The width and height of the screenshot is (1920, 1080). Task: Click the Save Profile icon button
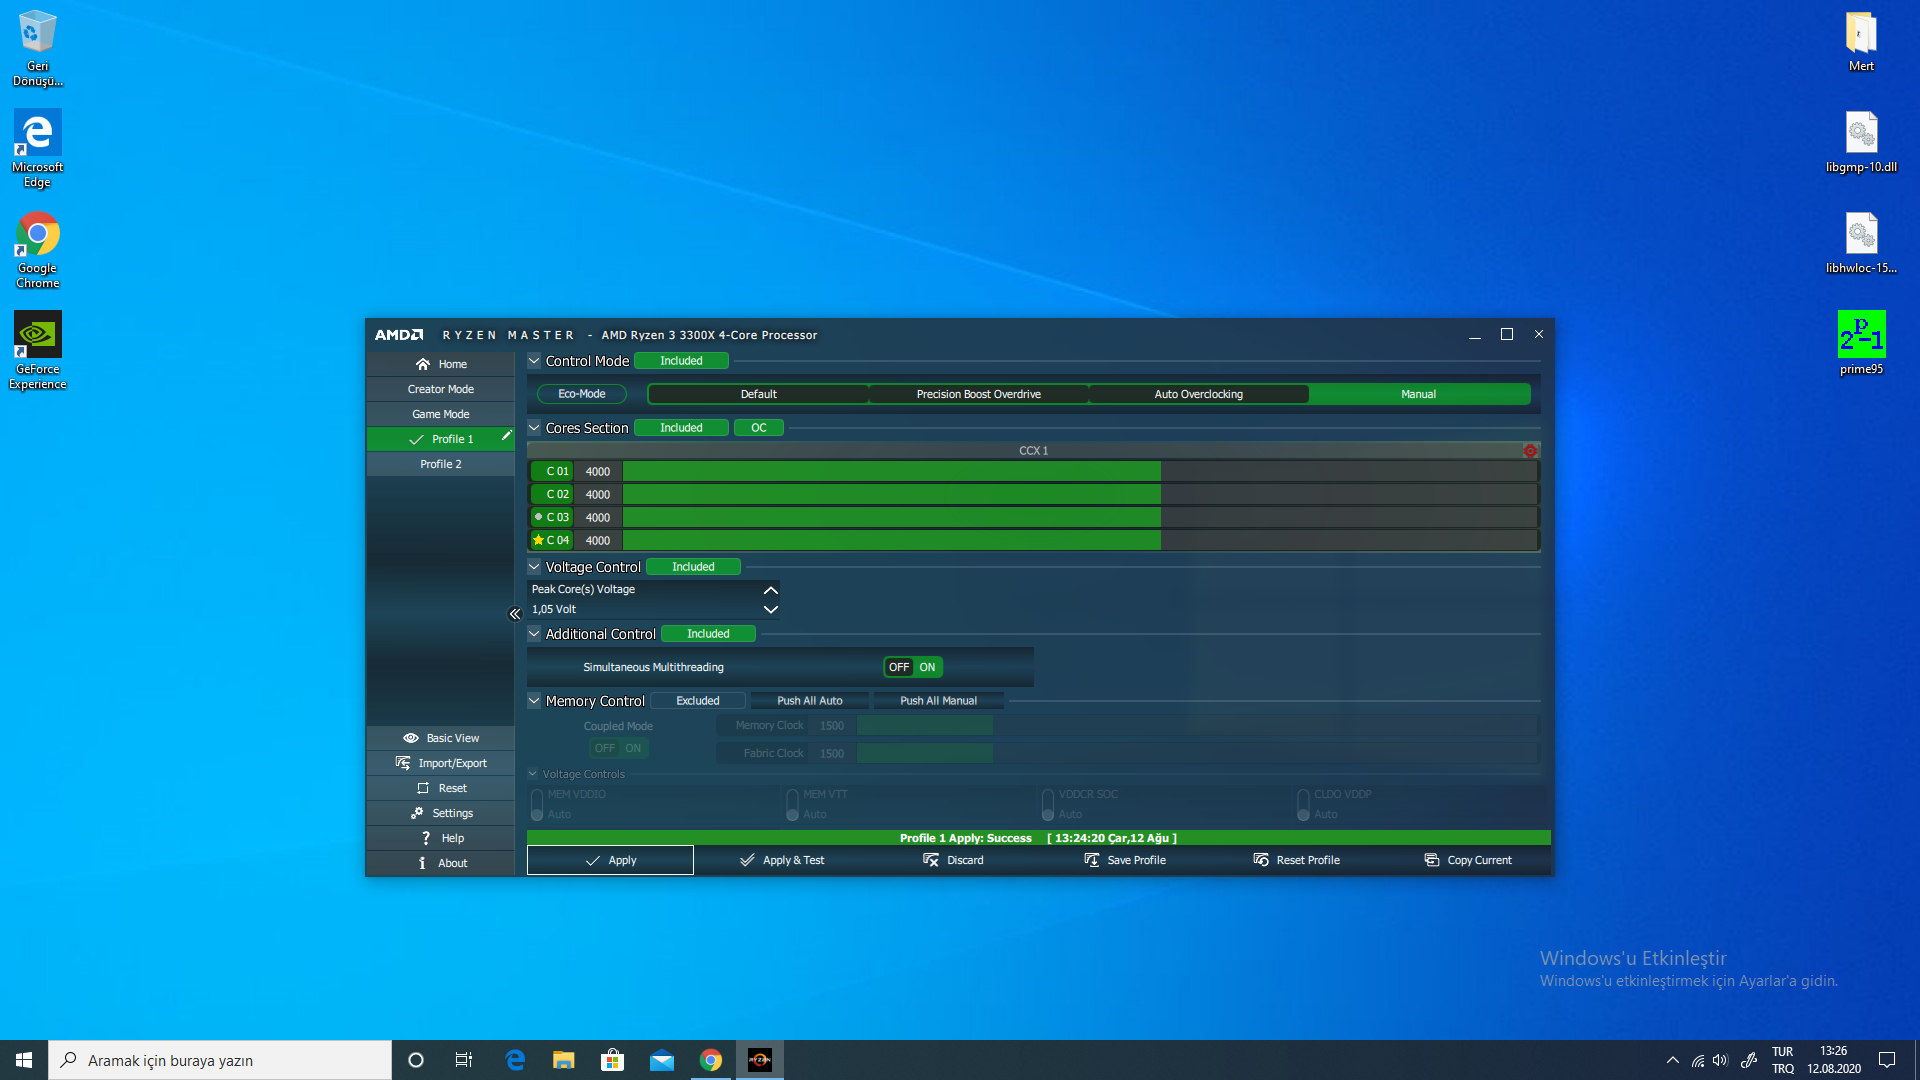coord(1092,860)
